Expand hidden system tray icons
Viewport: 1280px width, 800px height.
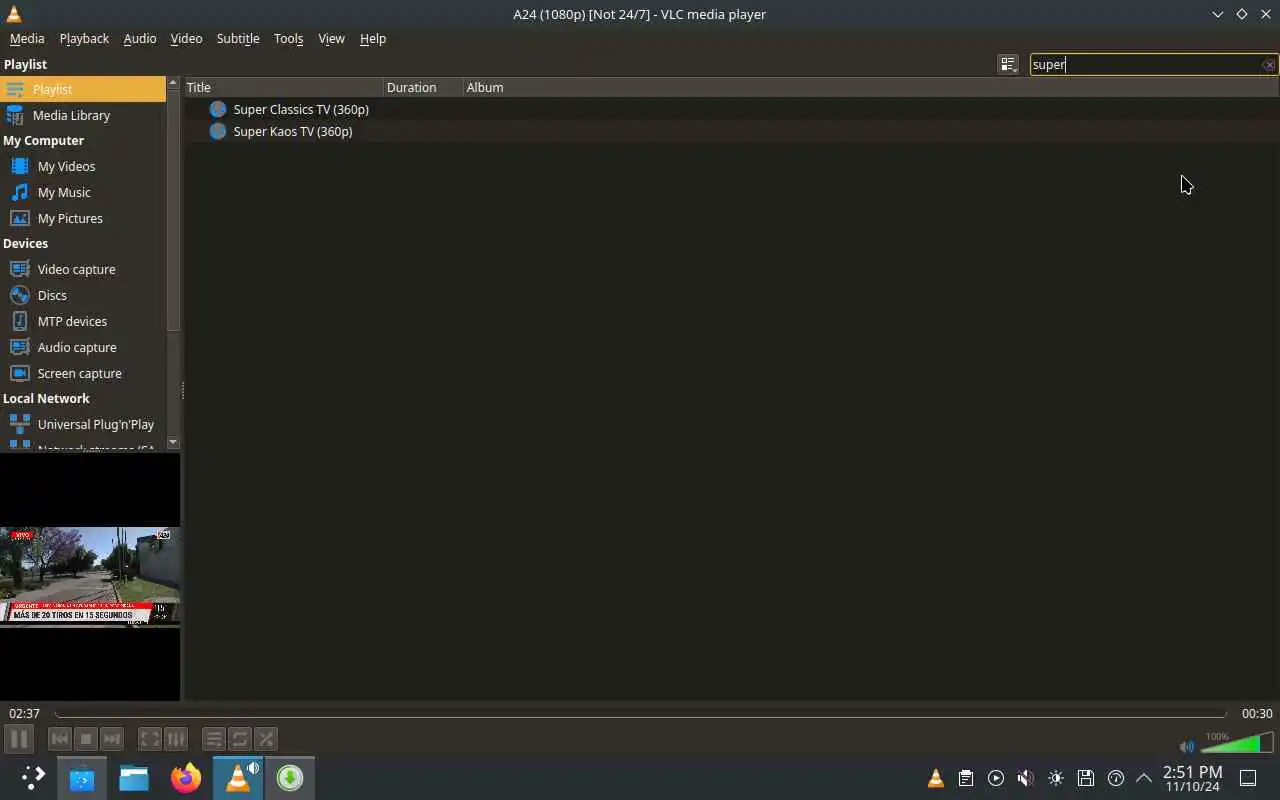[1144, 778]
